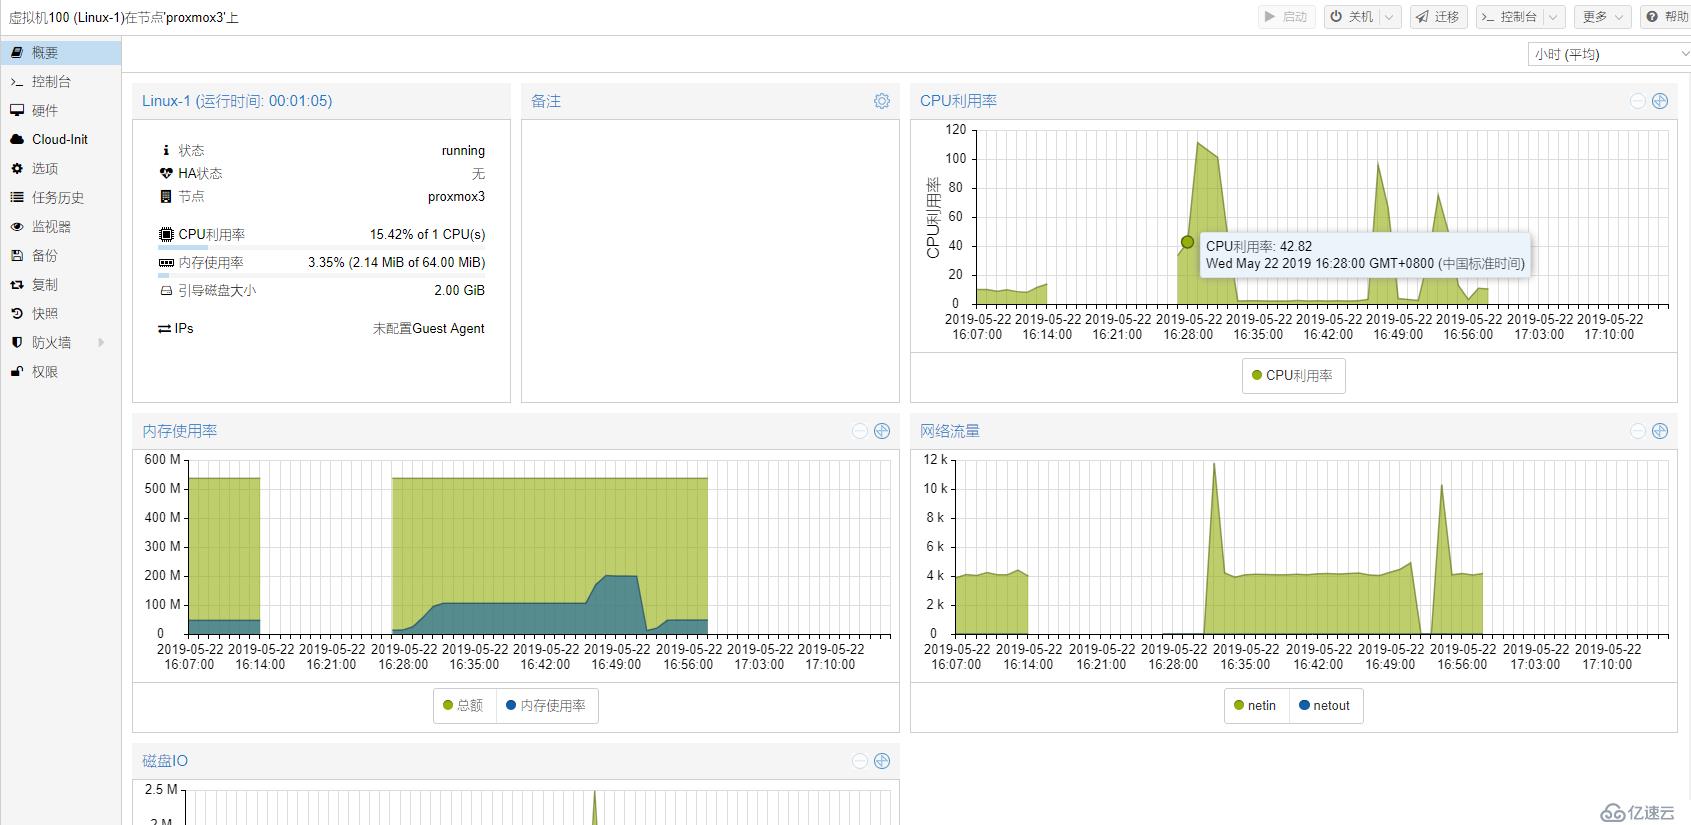Click the '15.42% of 1 CPU(s)' value
1691x825 pixels.
point(427,234)
